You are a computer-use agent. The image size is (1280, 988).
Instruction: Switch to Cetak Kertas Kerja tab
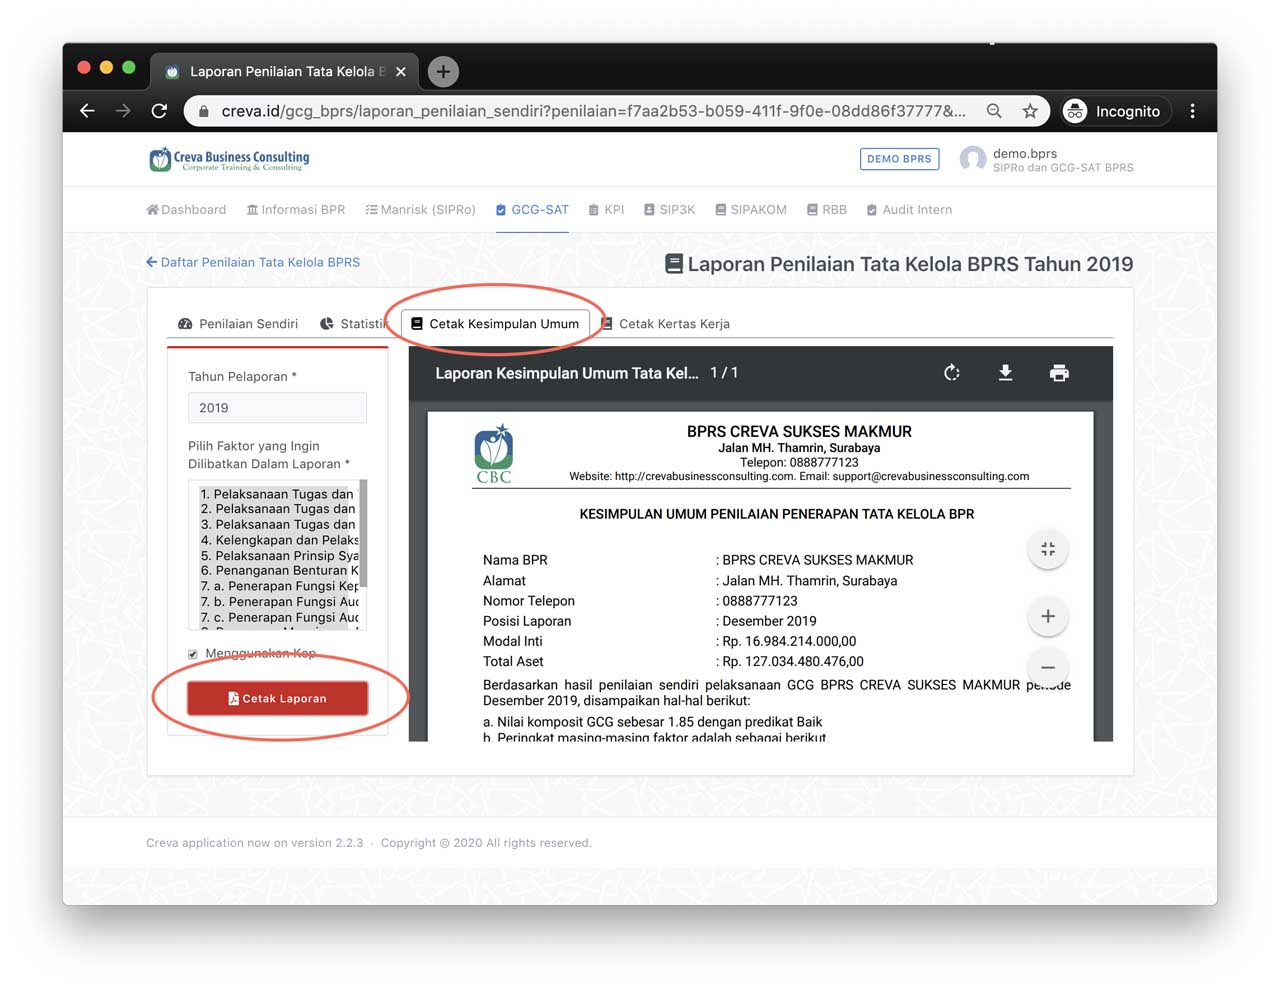[665, 324]
